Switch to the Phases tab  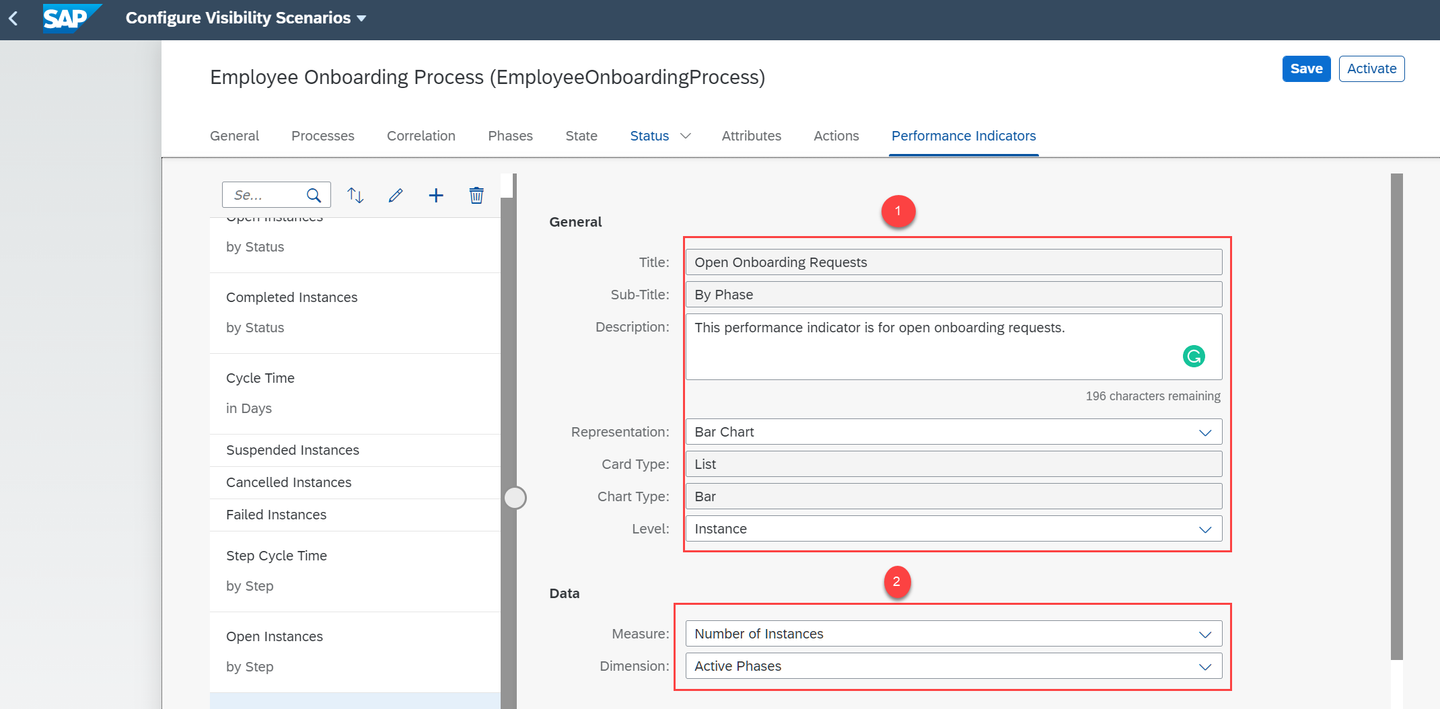[x=510, y=136]
